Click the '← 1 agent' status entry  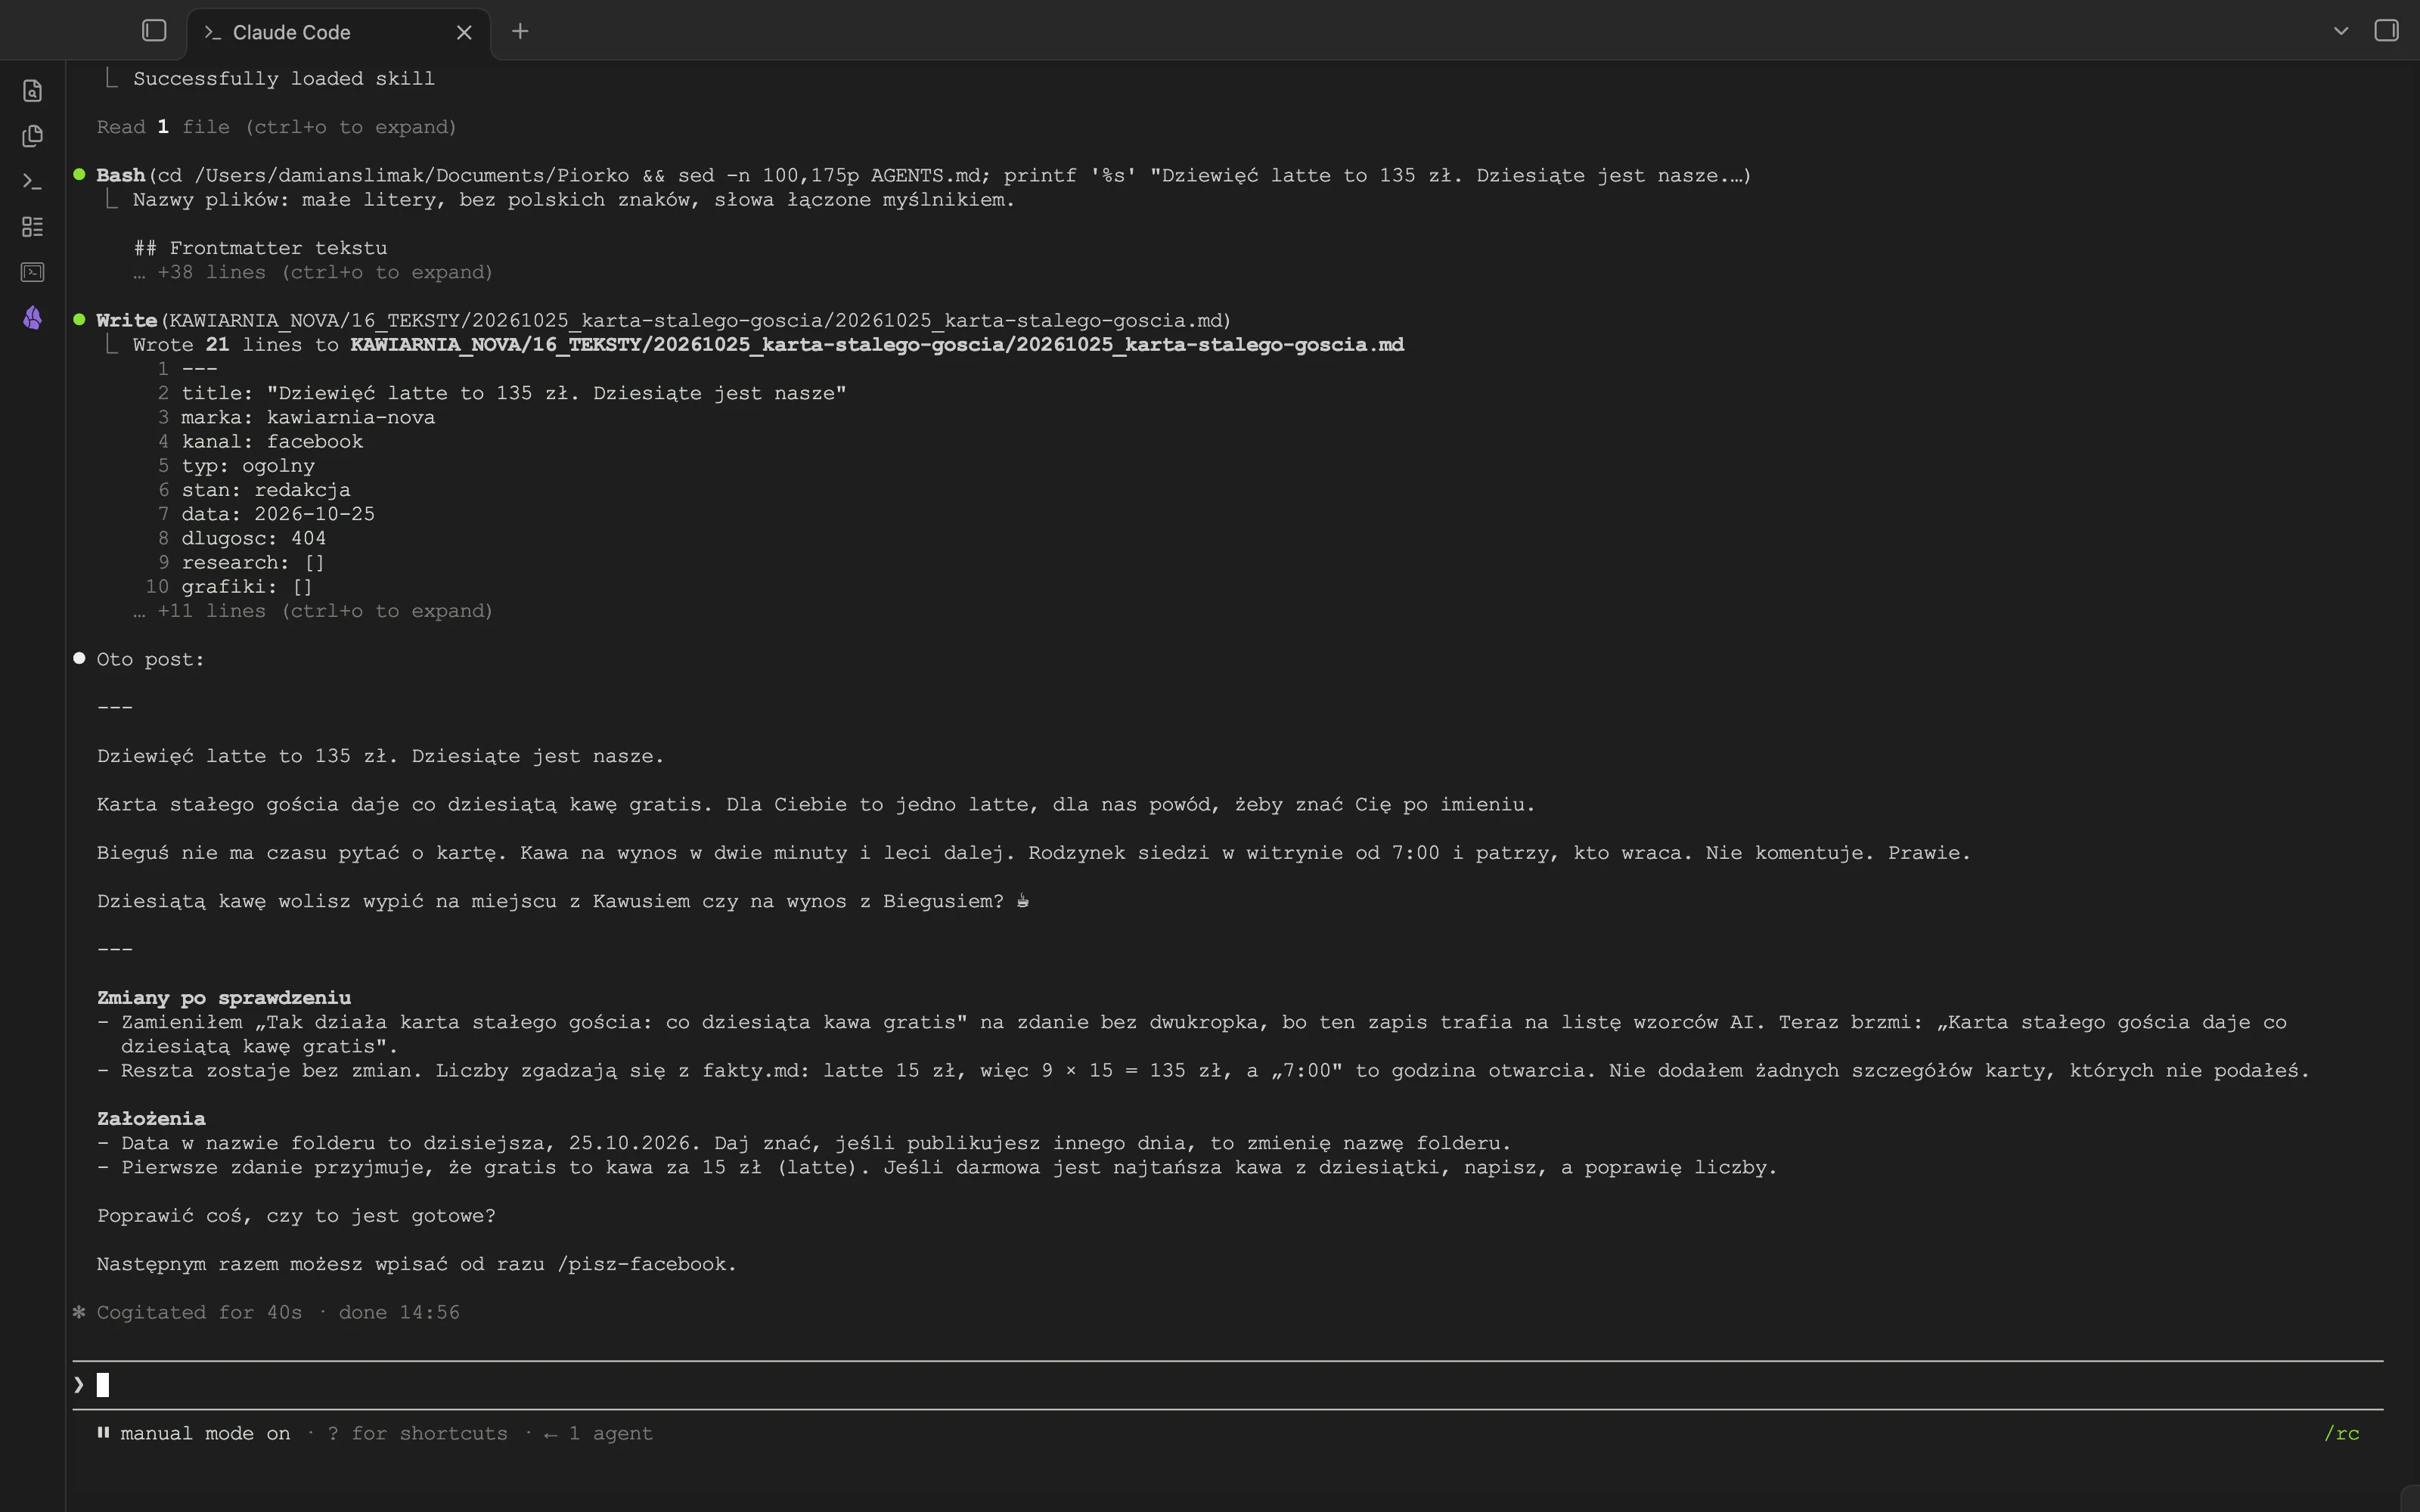point(598,1433)
